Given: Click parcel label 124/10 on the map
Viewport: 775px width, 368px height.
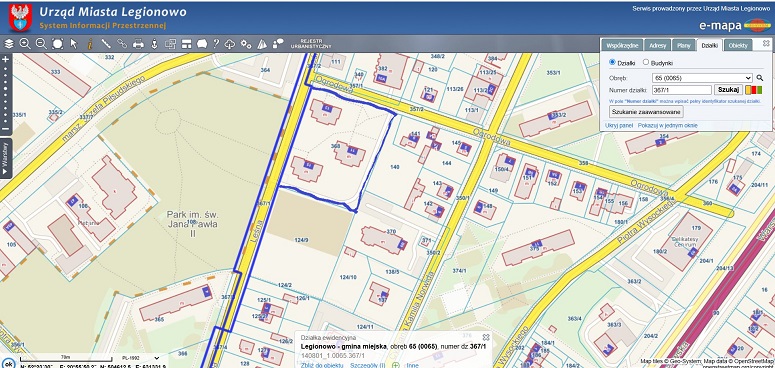Looking at the screenshot, I should pos(348,277).
